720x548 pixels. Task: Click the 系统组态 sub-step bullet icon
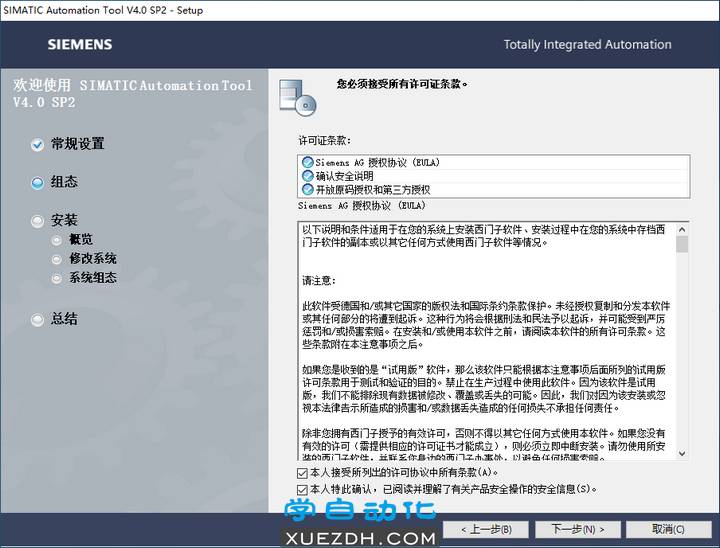(x=56, y=278)
